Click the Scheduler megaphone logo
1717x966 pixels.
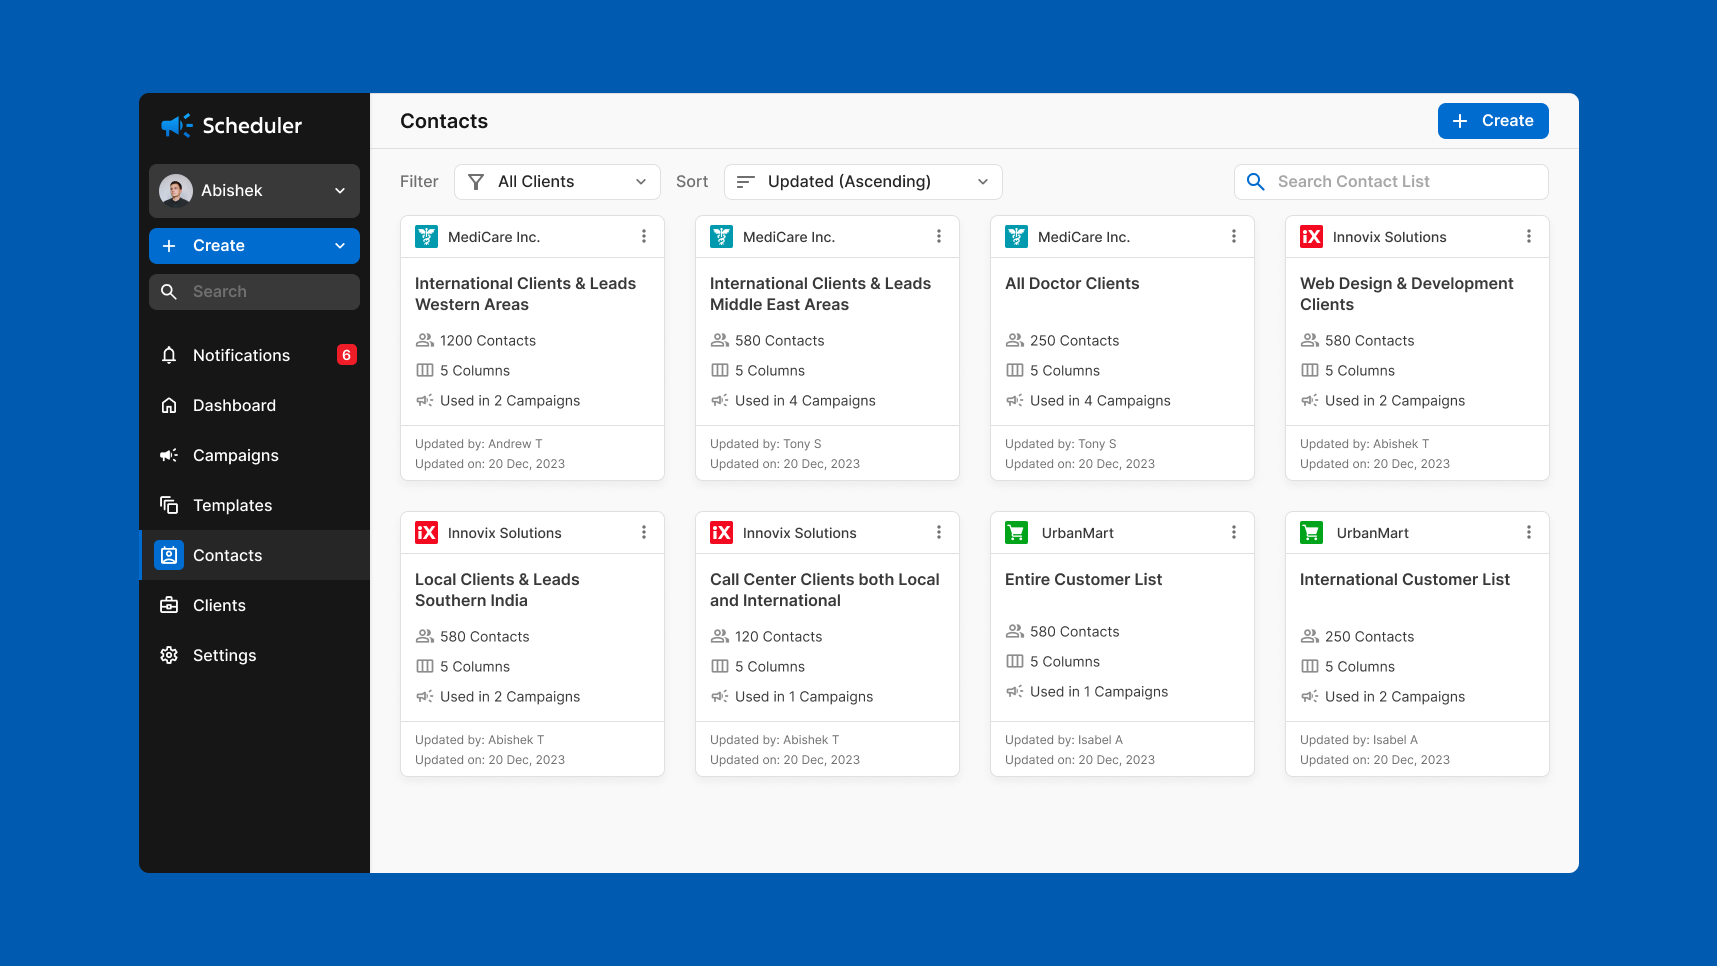pyautogui.click(x=176, y=125)
